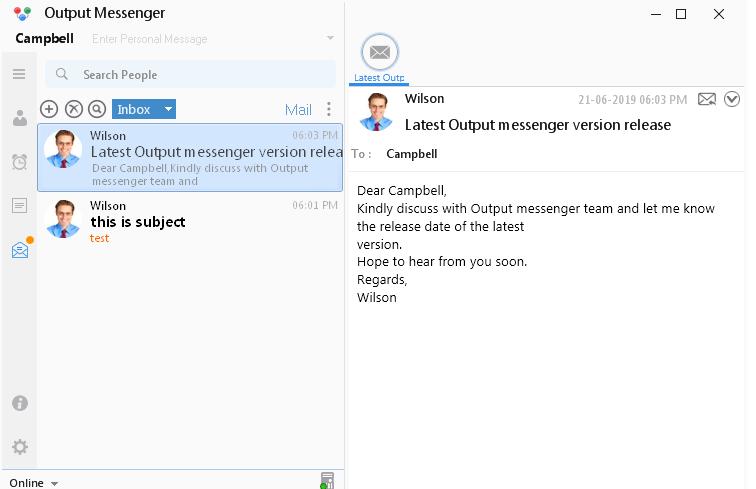Open the Online status dropdown

[x=34, y=482]
